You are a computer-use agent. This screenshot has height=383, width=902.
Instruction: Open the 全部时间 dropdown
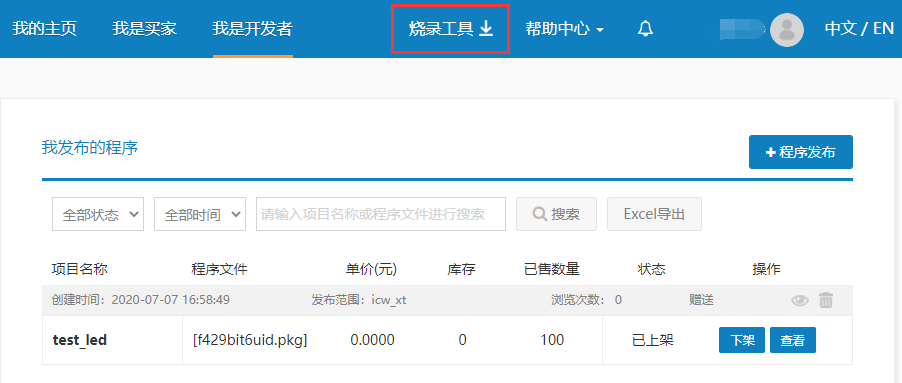pos(200,215)
